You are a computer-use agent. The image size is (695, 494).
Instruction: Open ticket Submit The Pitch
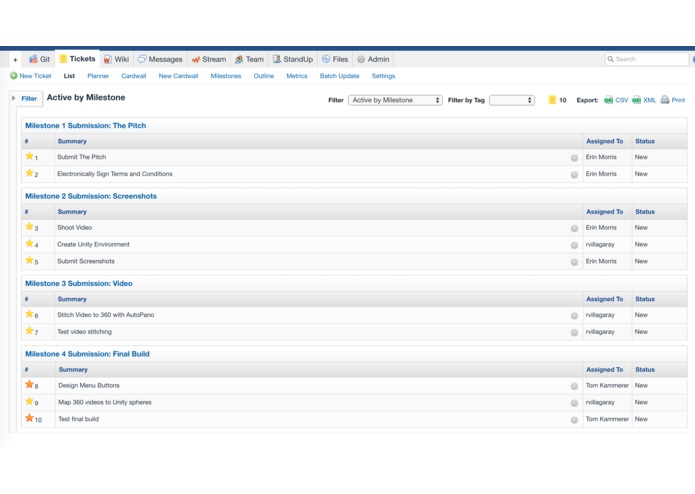(x=82, y=157)
